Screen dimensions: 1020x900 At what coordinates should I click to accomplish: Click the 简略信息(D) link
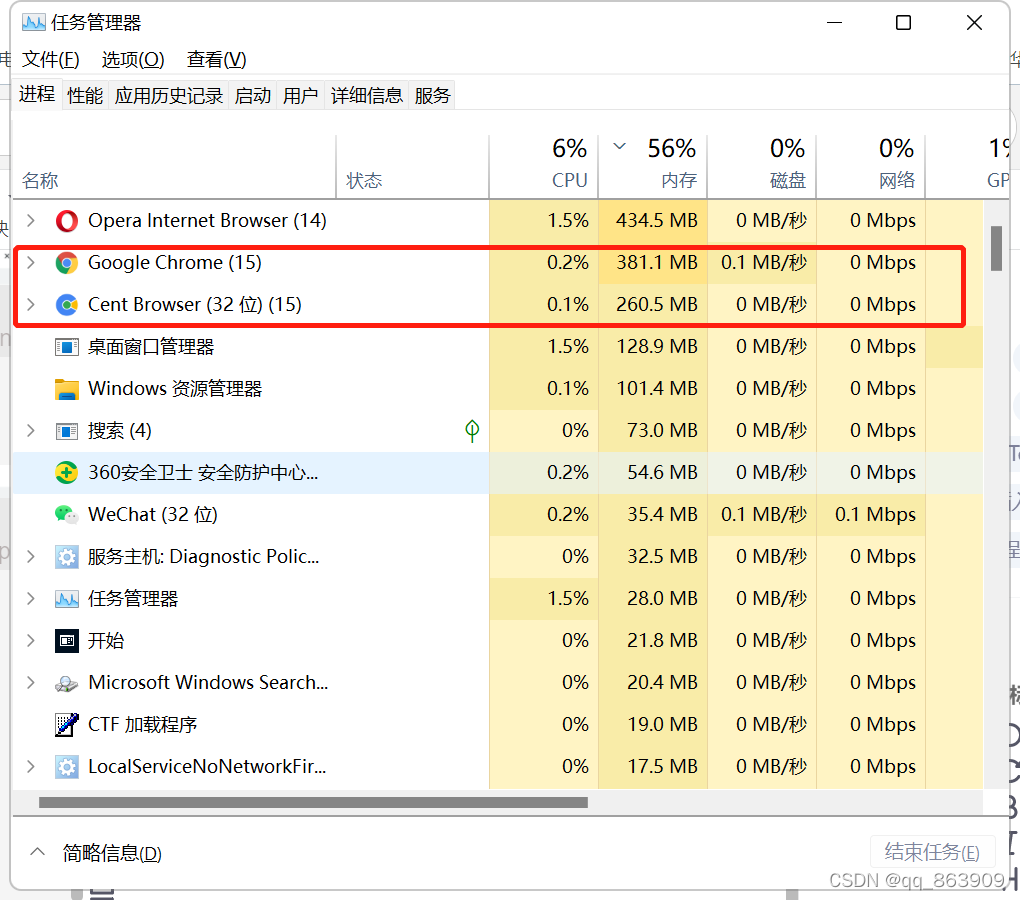click(x=112, y=853)
